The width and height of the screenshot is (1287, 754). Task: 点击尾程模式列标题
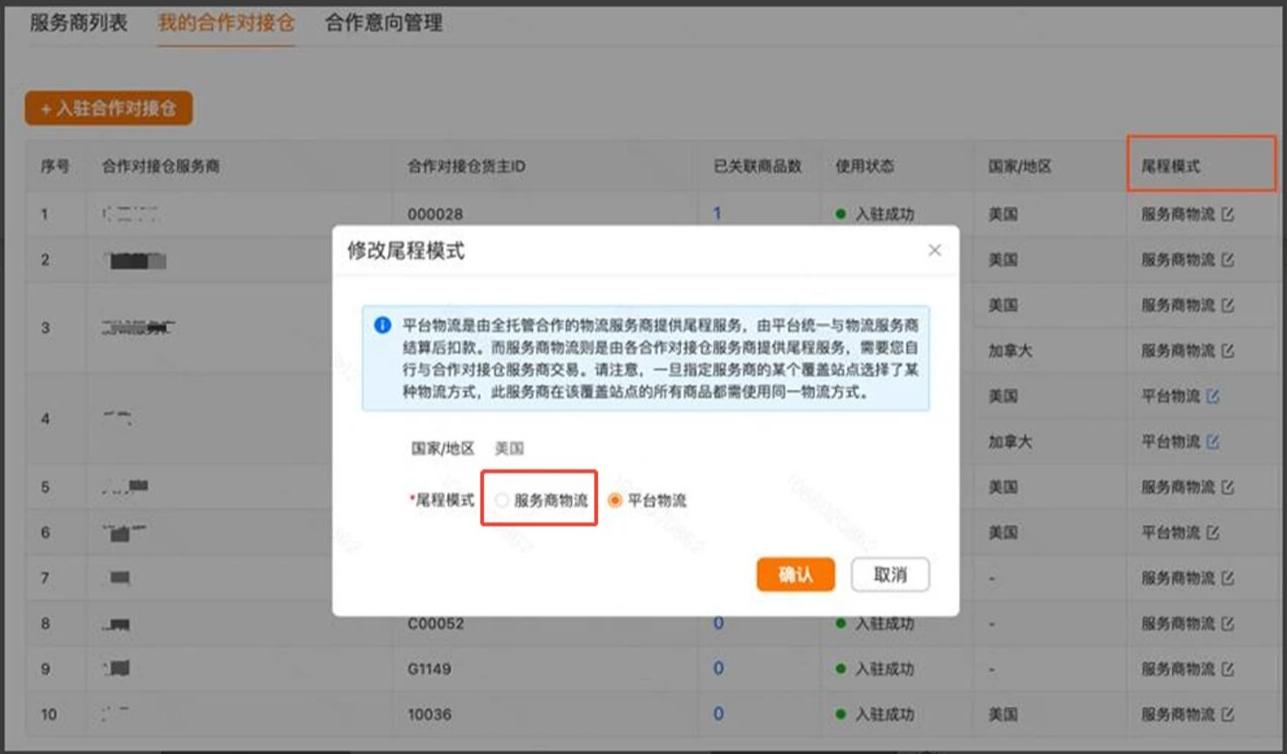coord(1170,166)
